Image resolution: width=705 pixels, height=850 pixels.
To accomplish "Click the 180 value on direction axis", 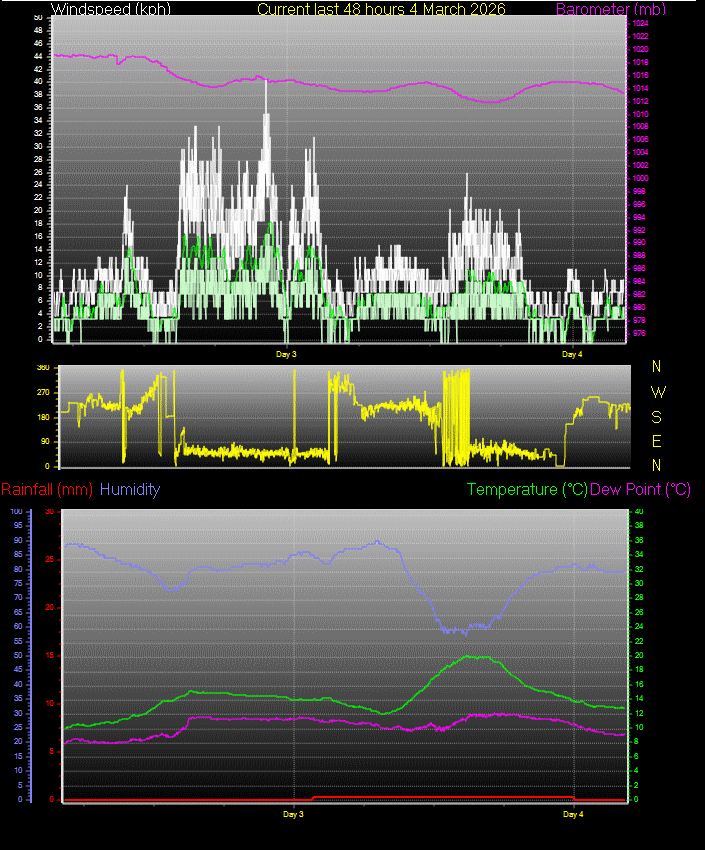I will coord(42,417).
